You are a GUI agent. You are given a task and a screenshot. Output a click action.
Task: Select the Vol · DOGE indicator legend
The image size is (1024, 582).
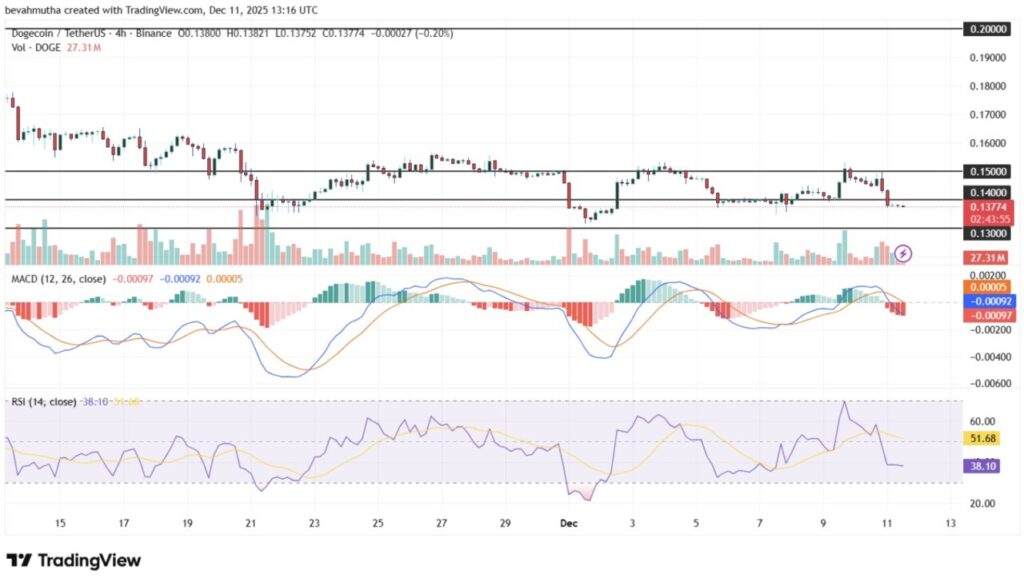pyautogui.click(x=35, y=46)
